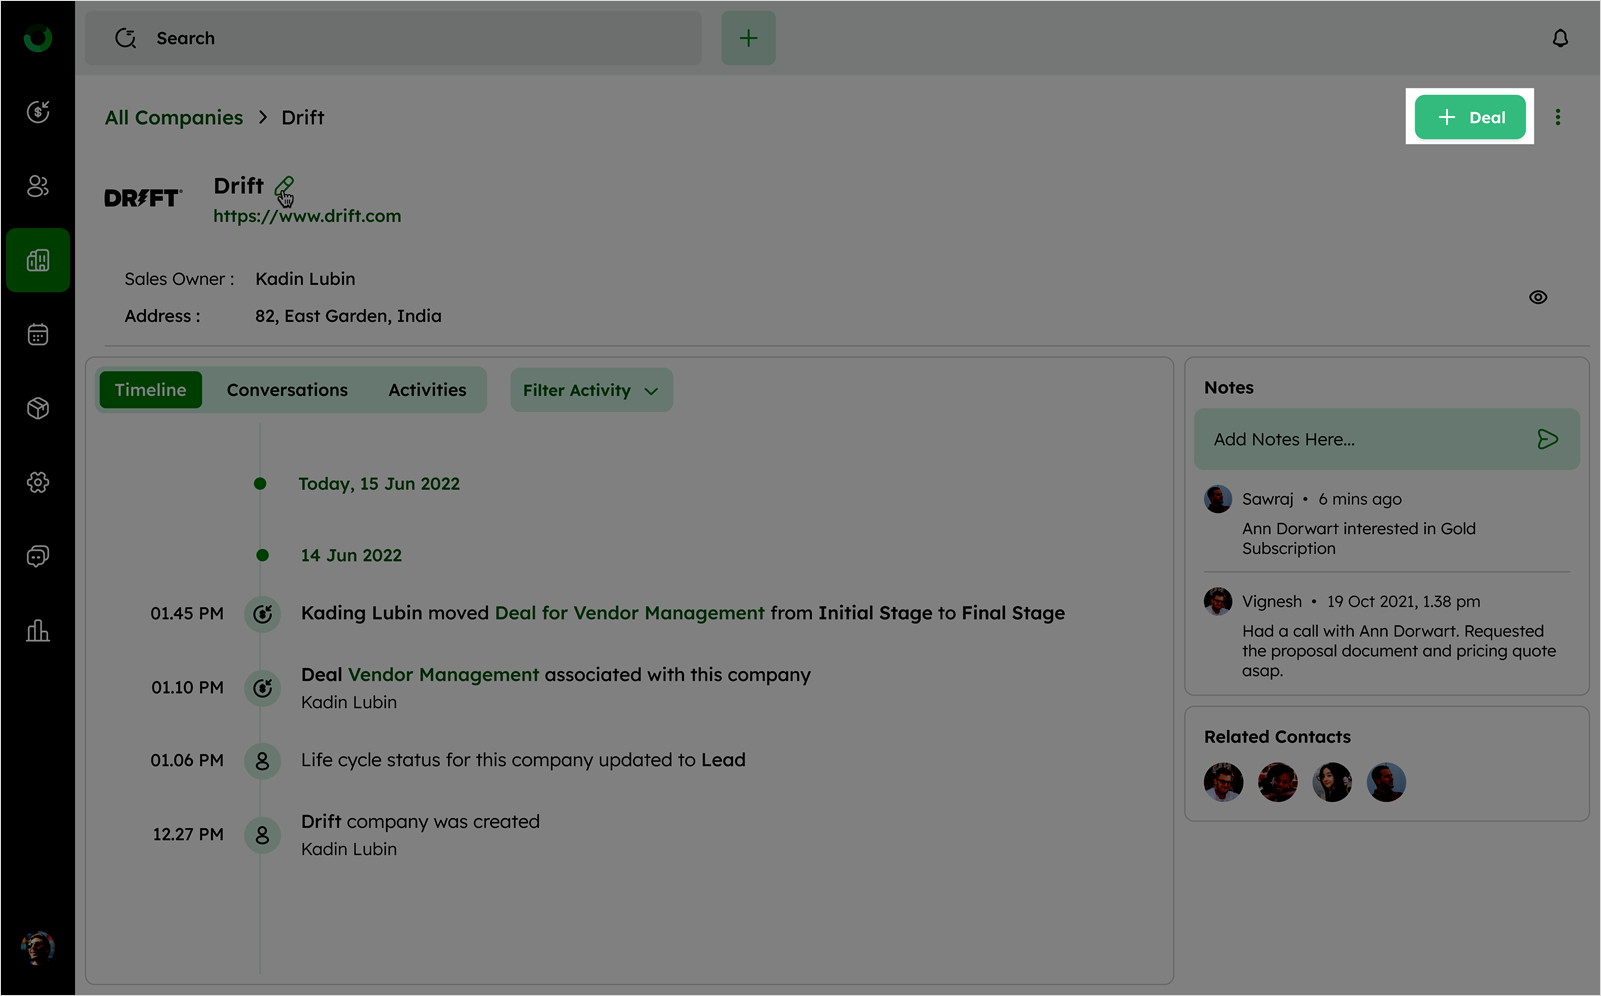Open the Chat bot icon in sidebar
The width and height of the screenshot is (1601, 996).
coord(38,556)
